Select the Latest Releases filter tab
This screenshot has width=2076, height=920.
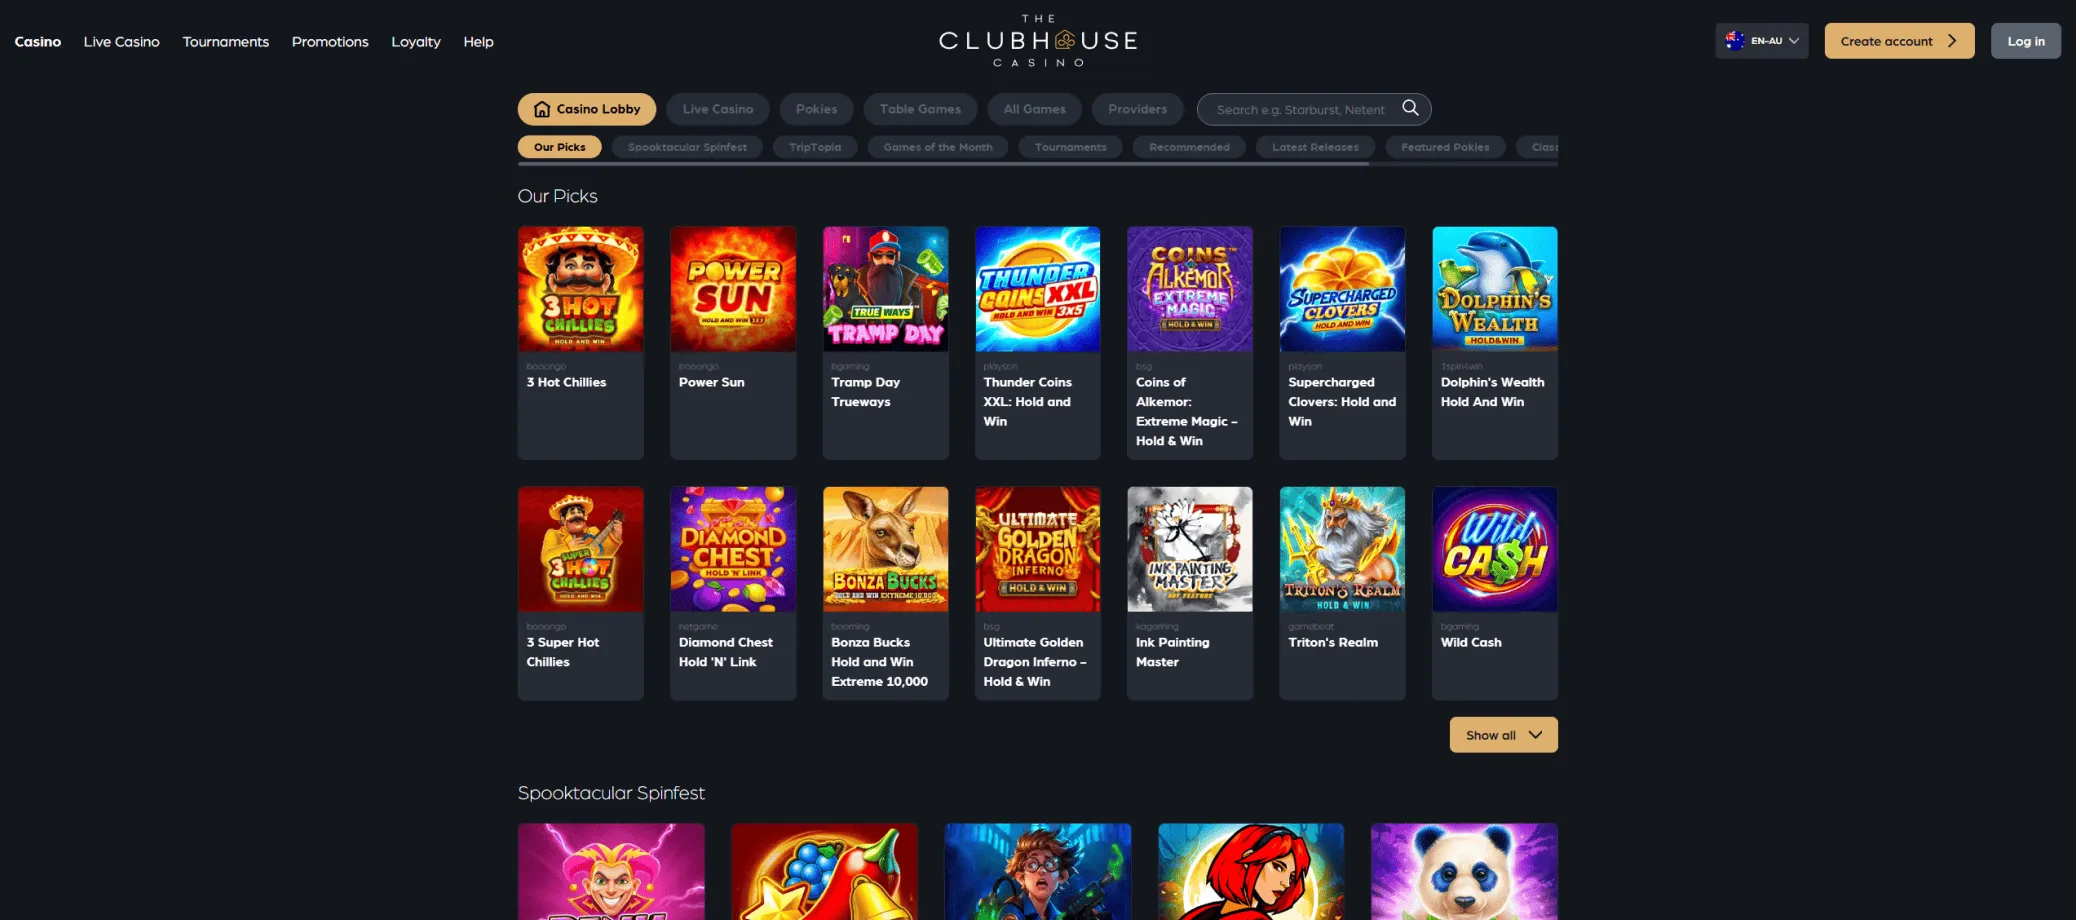click(1315, 147)
